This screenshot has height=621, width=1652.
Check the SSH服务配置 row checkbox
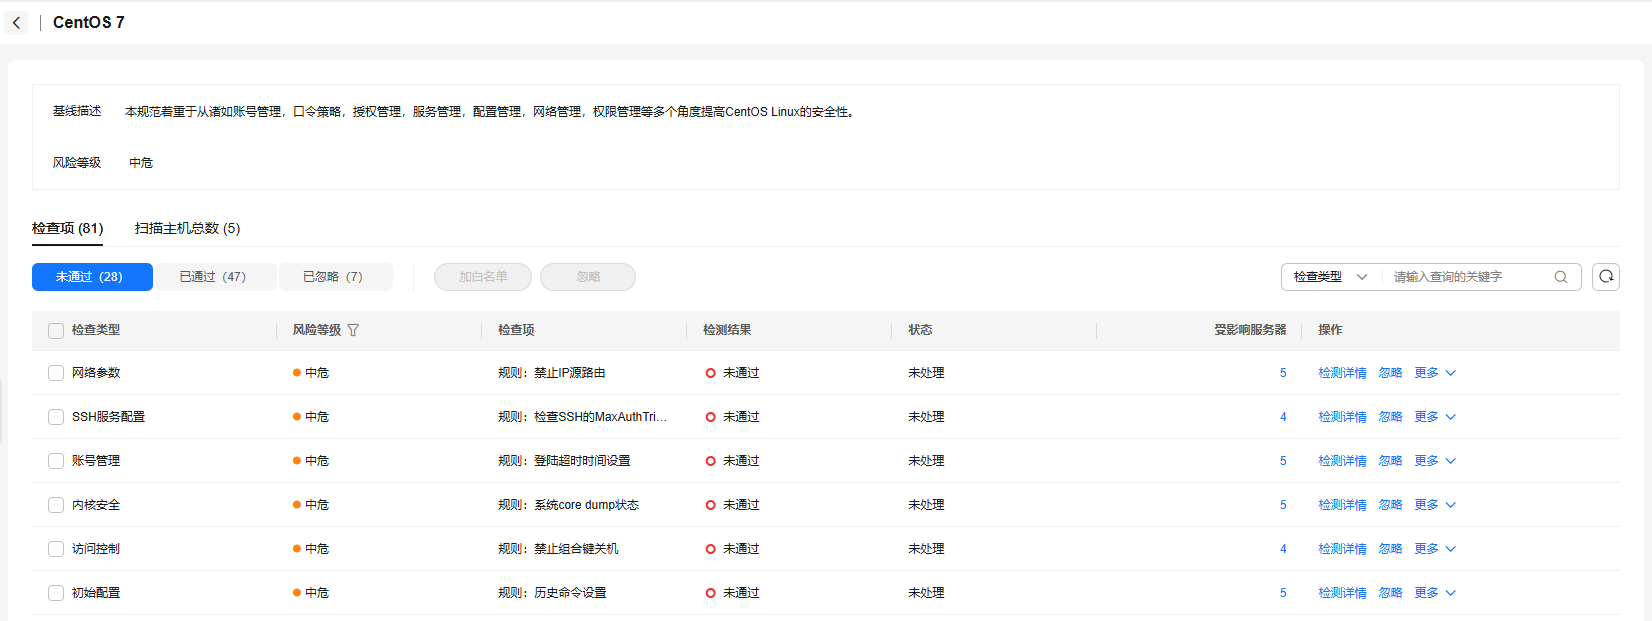(56, 417)
